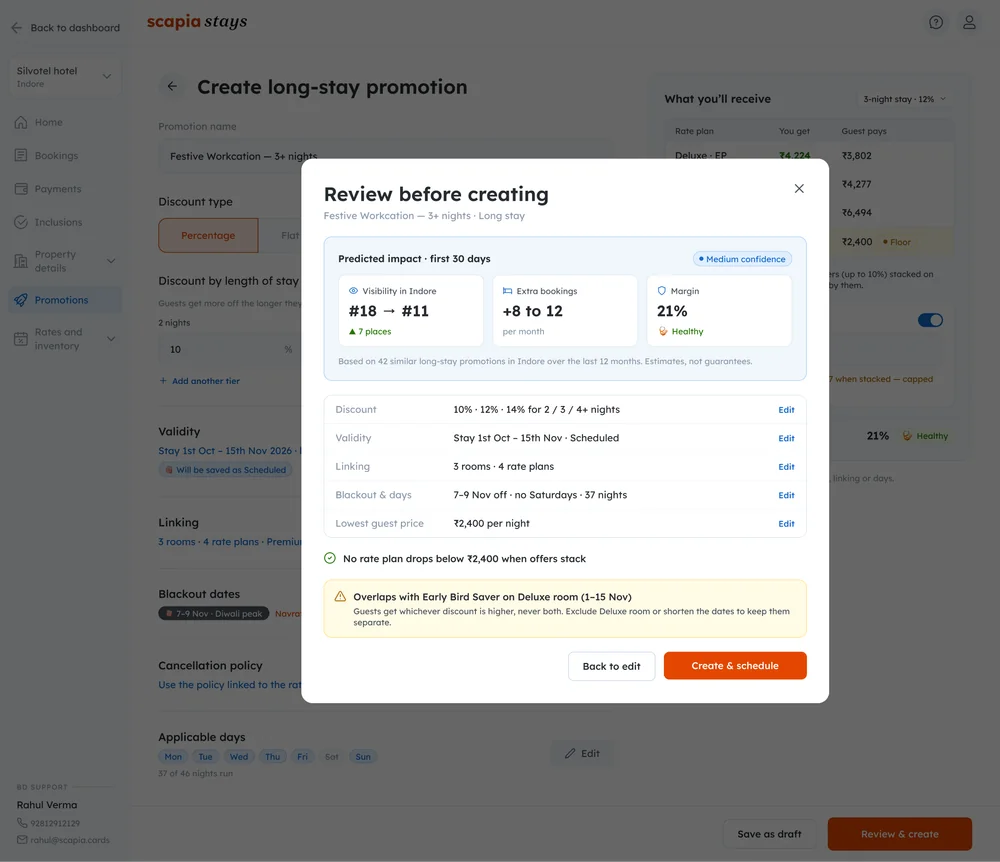Edit the Validity row
This screenshot has height=862, width=1000.
tap(786, 439)
